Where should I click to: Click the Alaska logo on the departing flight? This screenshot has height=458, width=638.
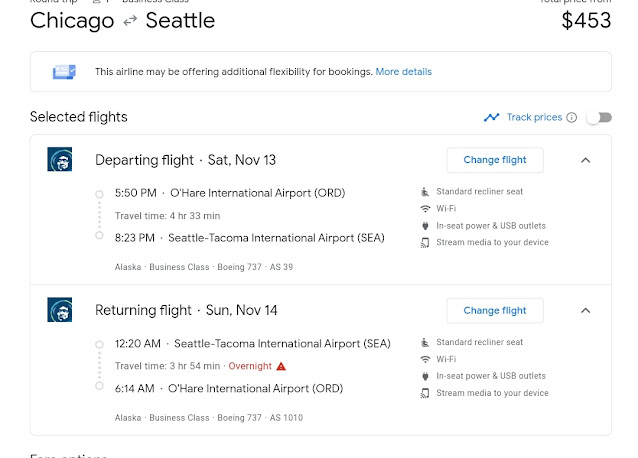(x=59, y=159)
